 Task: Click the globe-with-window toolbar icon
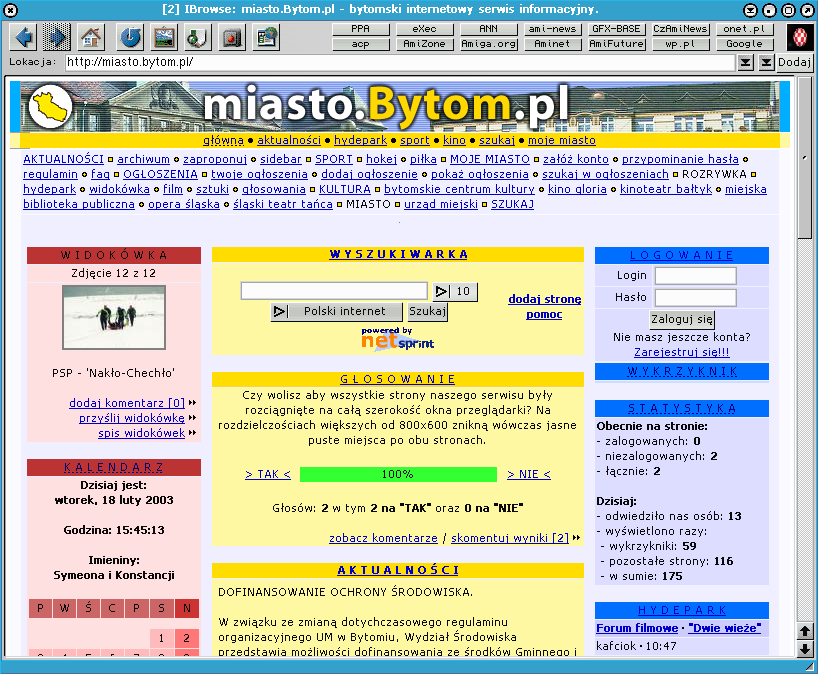pyautogui.click(x=267, y=37)
